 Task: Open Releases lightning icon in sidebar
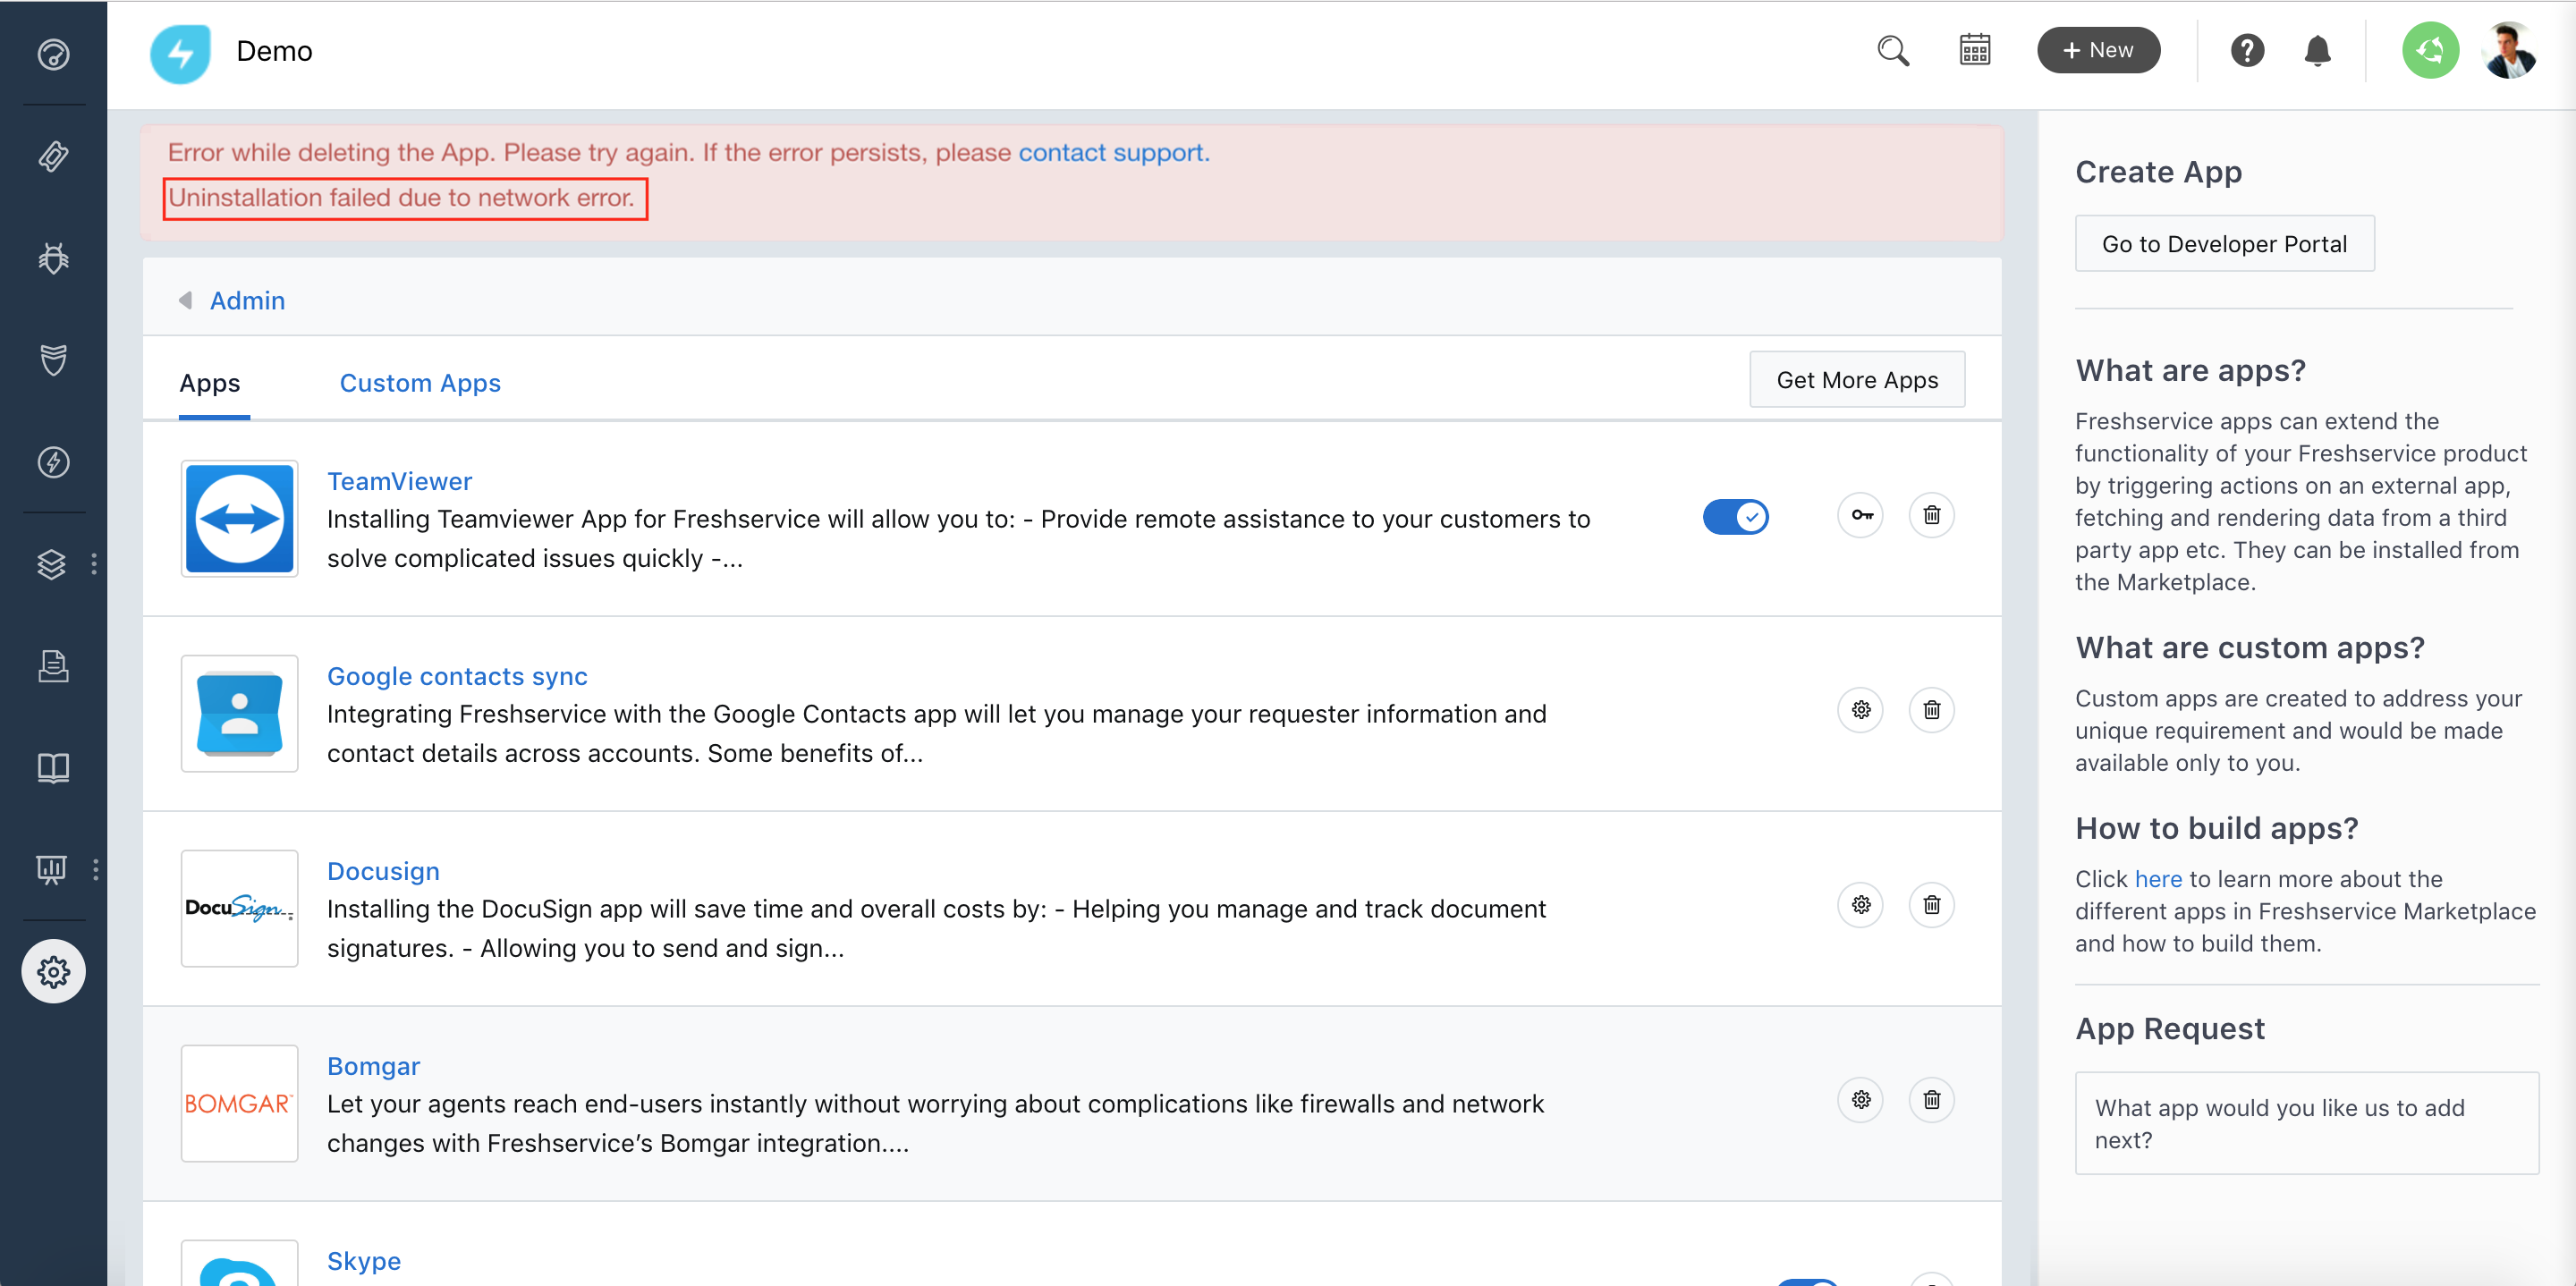[53, 462]
